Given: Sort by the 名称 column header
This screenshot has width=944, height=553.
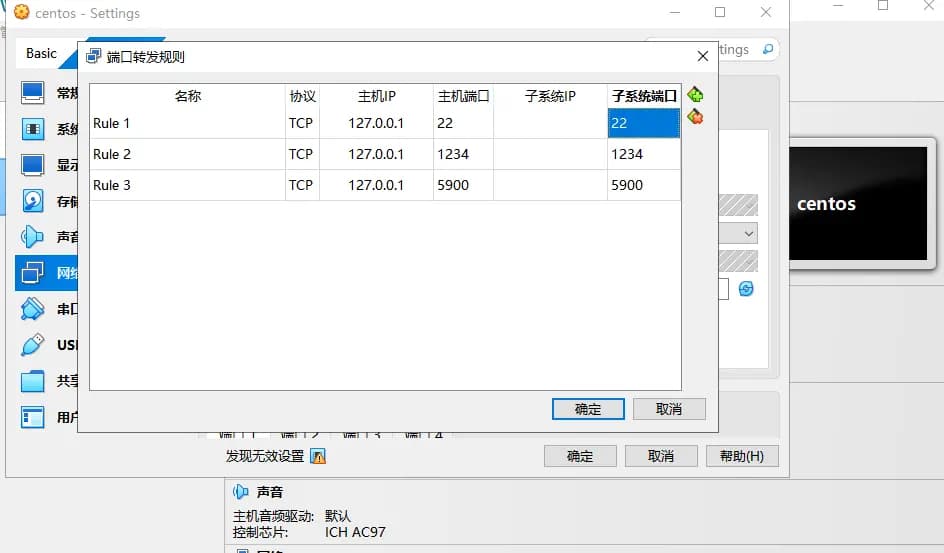Looking at the screenshot, I should (x=188, y=96).
